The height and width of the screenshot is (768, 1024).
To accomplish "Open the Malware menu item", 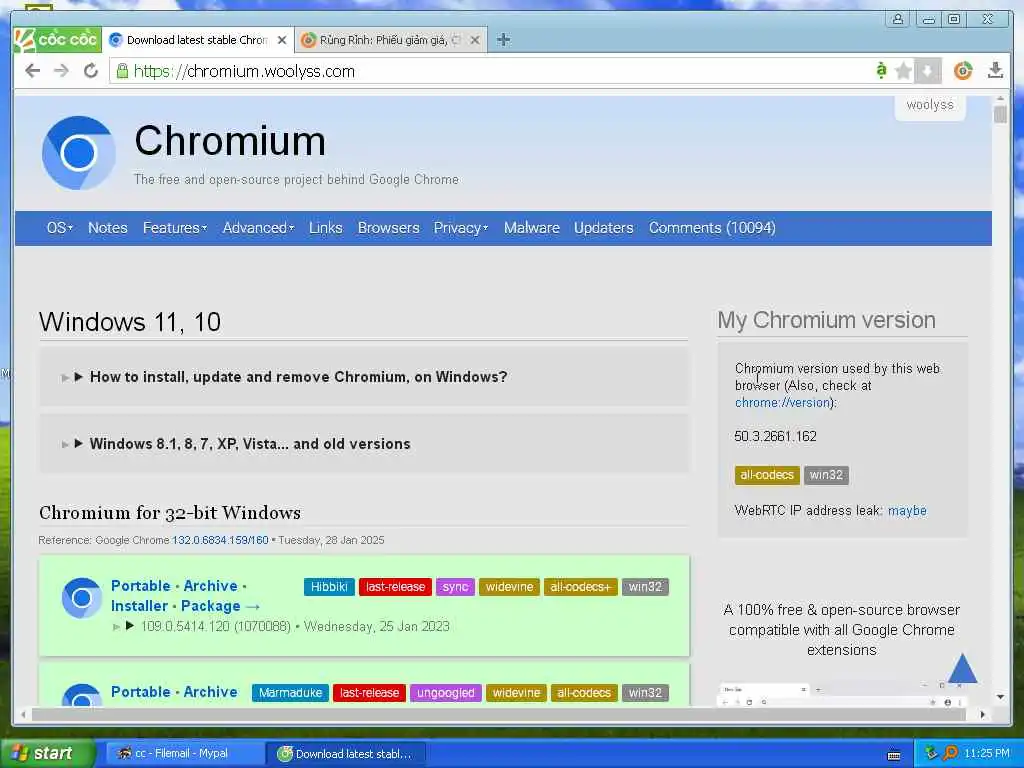I will (x=532, y=228).
